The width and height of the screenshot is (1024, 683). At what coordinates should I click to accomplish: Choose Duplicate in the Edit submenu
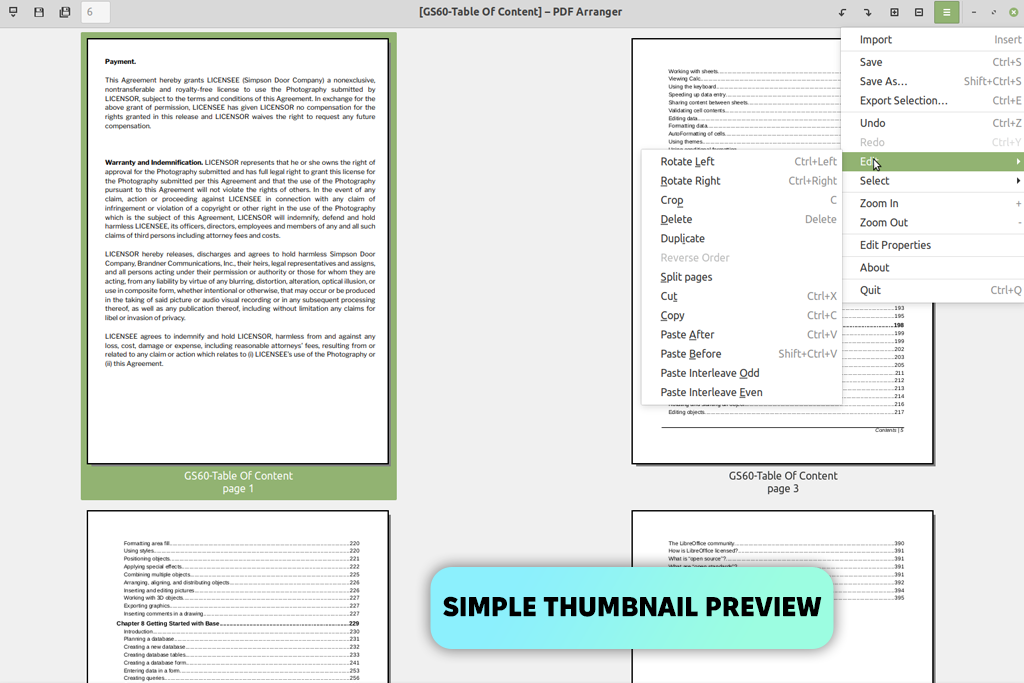pos(742,238)
